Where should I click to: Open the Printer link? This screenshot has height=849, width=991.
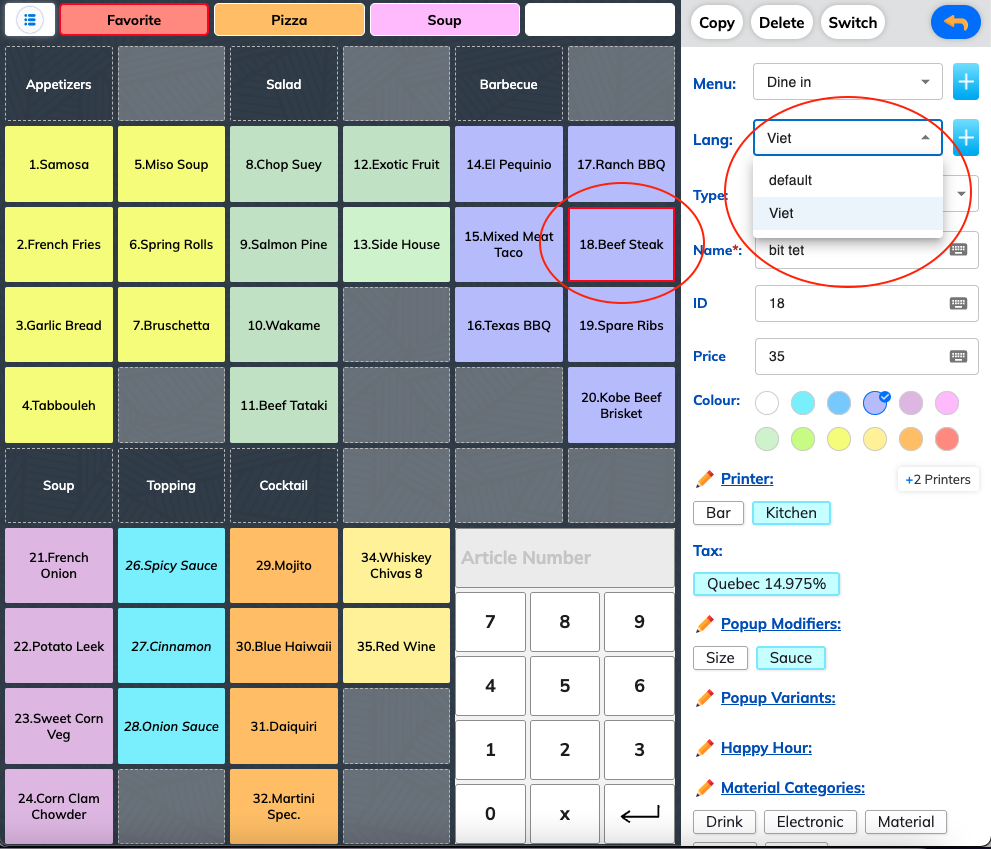point(747,479)
